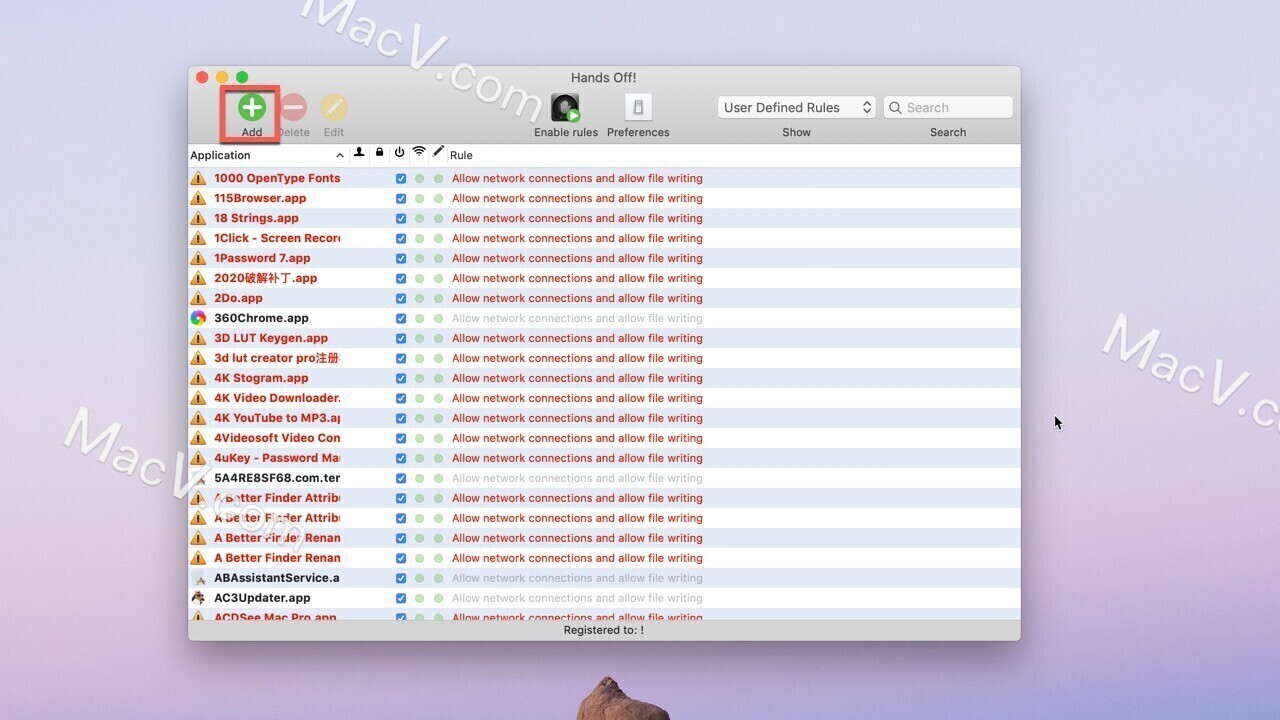Image resolution: width=1280 pixels, height=720 pixels.
Task: Toggle the checkbox for 115Browser.app
Action: coord(401,199)
